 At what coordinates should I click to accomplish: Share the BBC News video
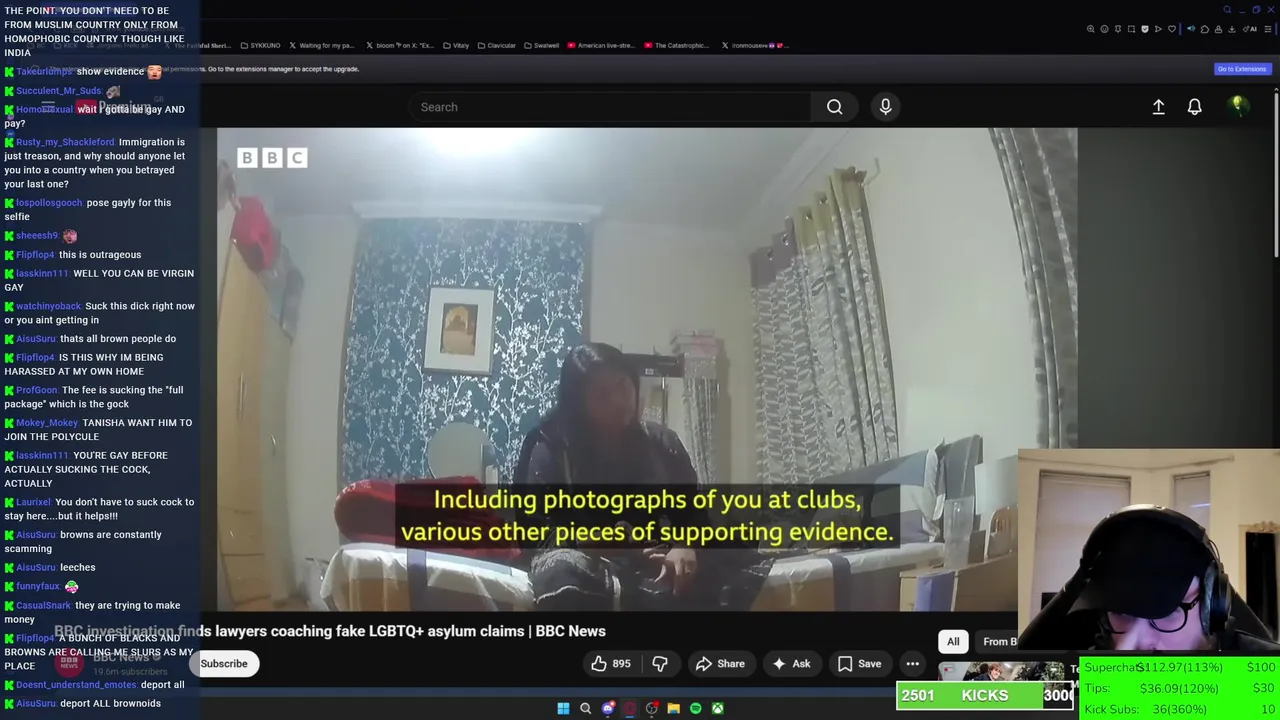[720, 664]
